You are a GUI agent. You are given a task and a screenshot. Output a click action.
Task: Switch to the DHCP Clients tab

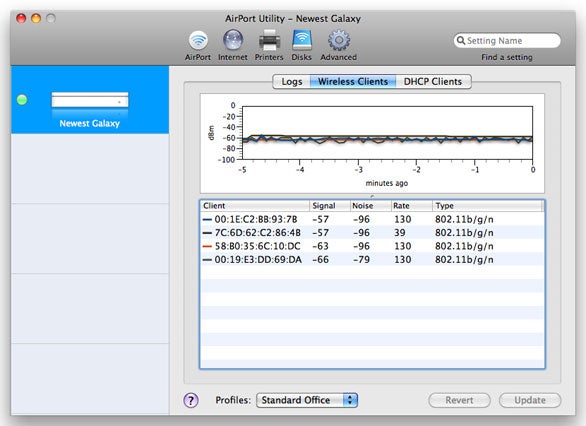pos(433,81)
